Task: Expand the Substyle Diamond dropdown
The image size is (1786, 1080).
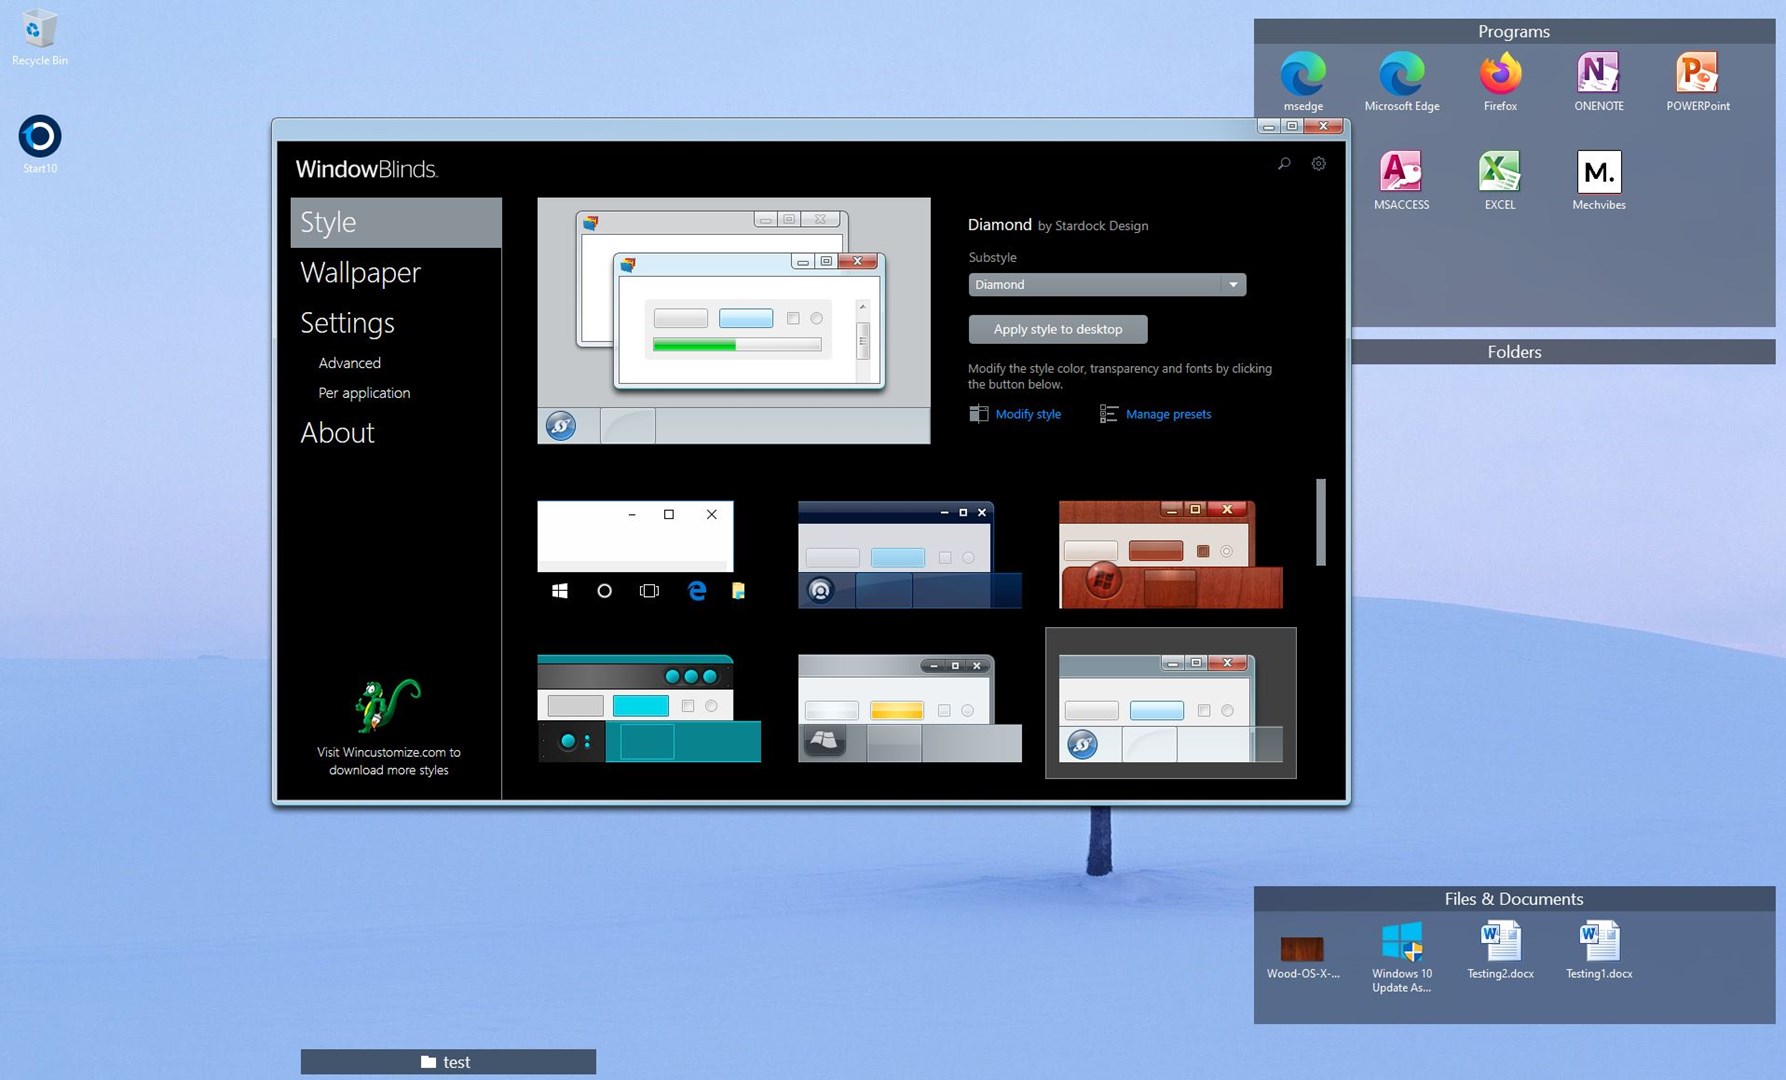Action: (1232, 285)
